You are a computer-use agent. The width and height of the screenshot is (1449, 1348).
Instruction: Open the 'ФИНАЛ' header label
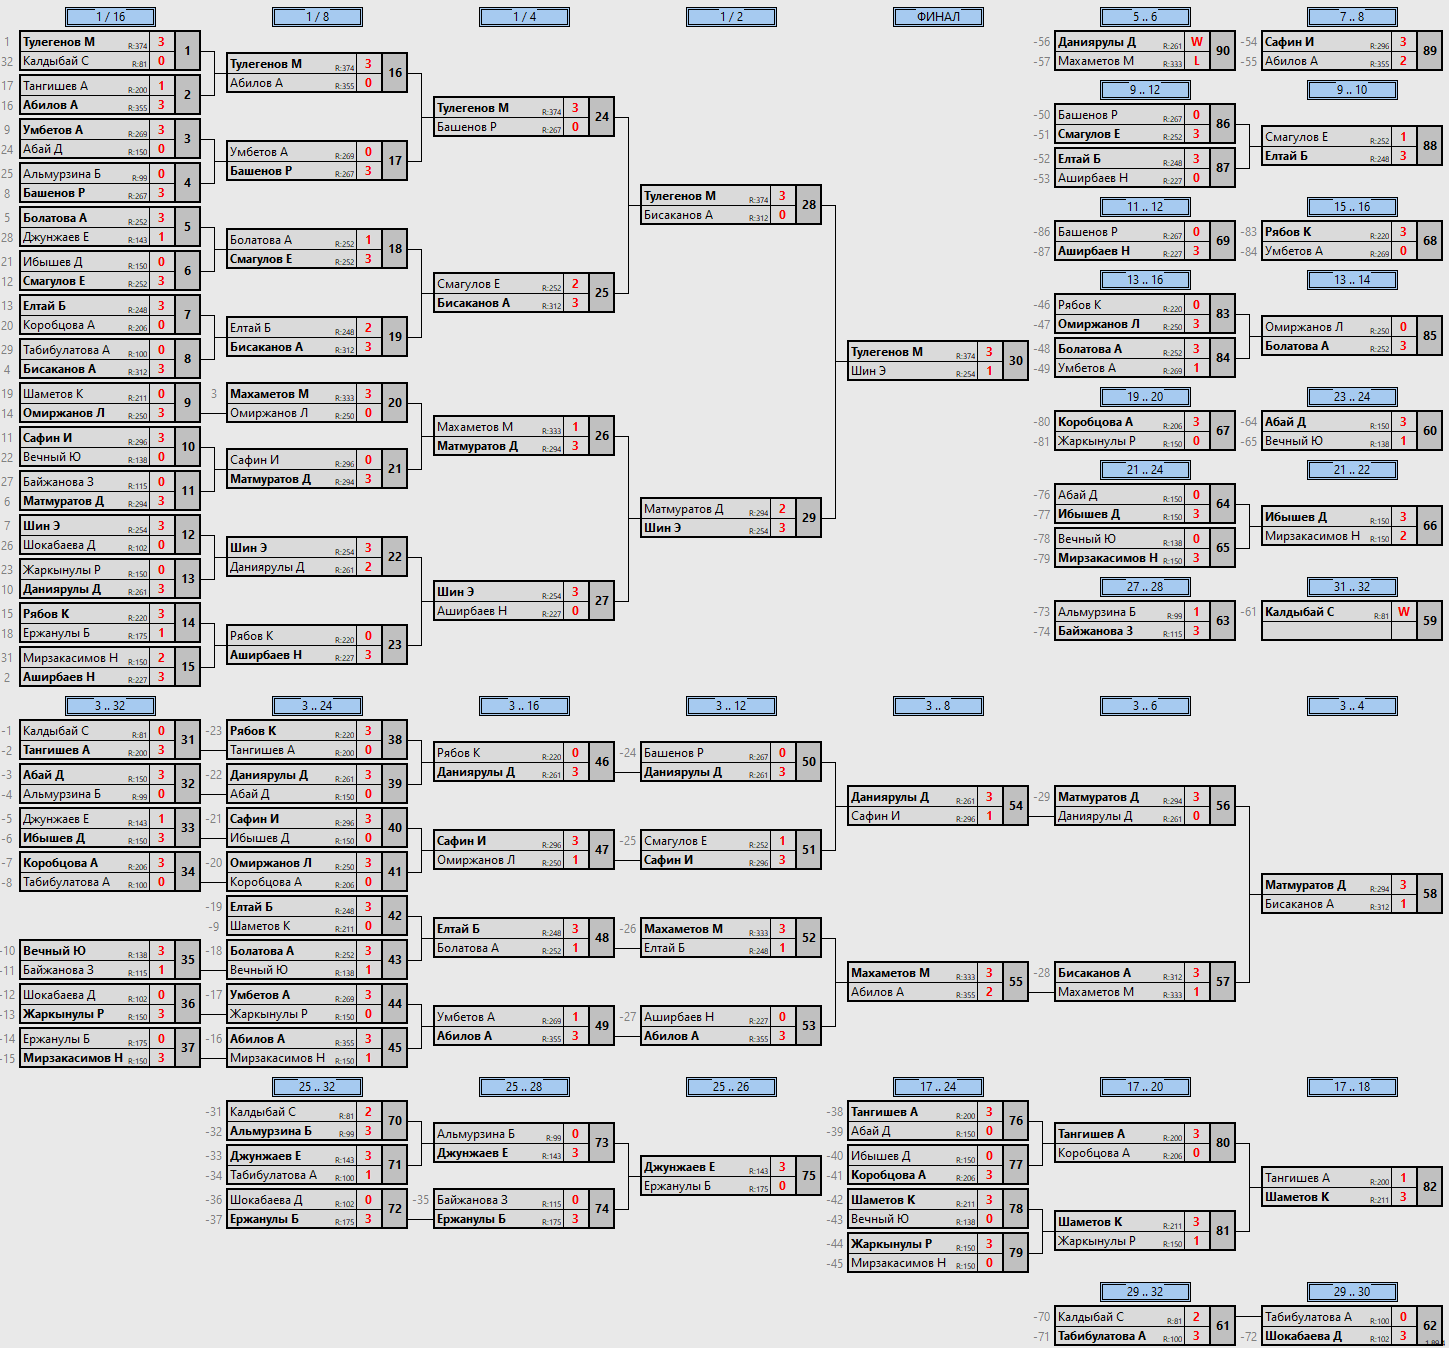point(938,17)
